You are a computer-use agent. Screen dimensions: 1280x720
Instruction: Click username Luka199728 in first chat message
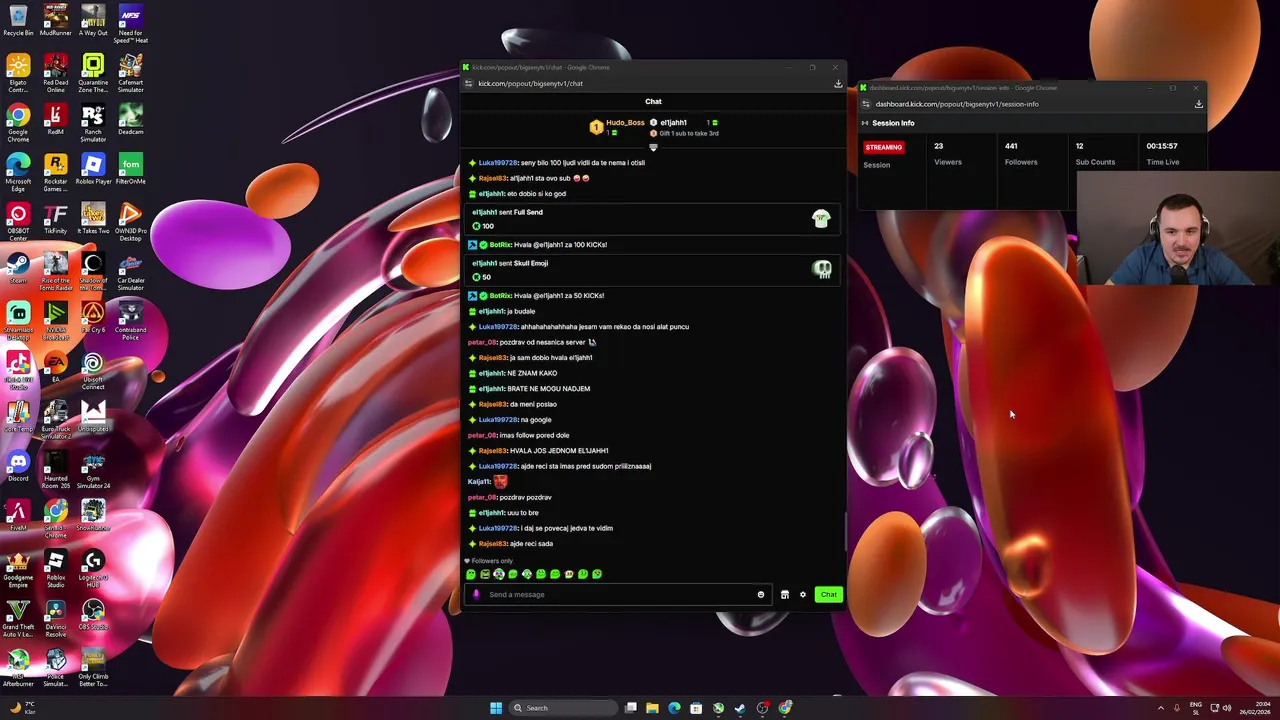(498, 163)
